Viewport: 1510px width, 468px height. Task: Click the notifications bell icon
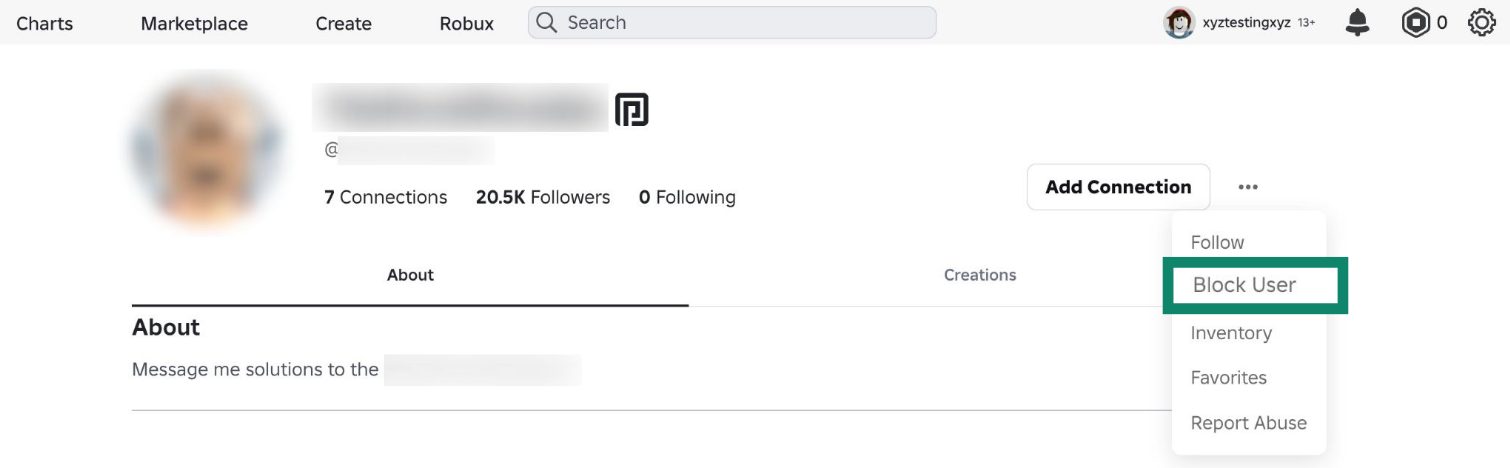(1357, 23)
